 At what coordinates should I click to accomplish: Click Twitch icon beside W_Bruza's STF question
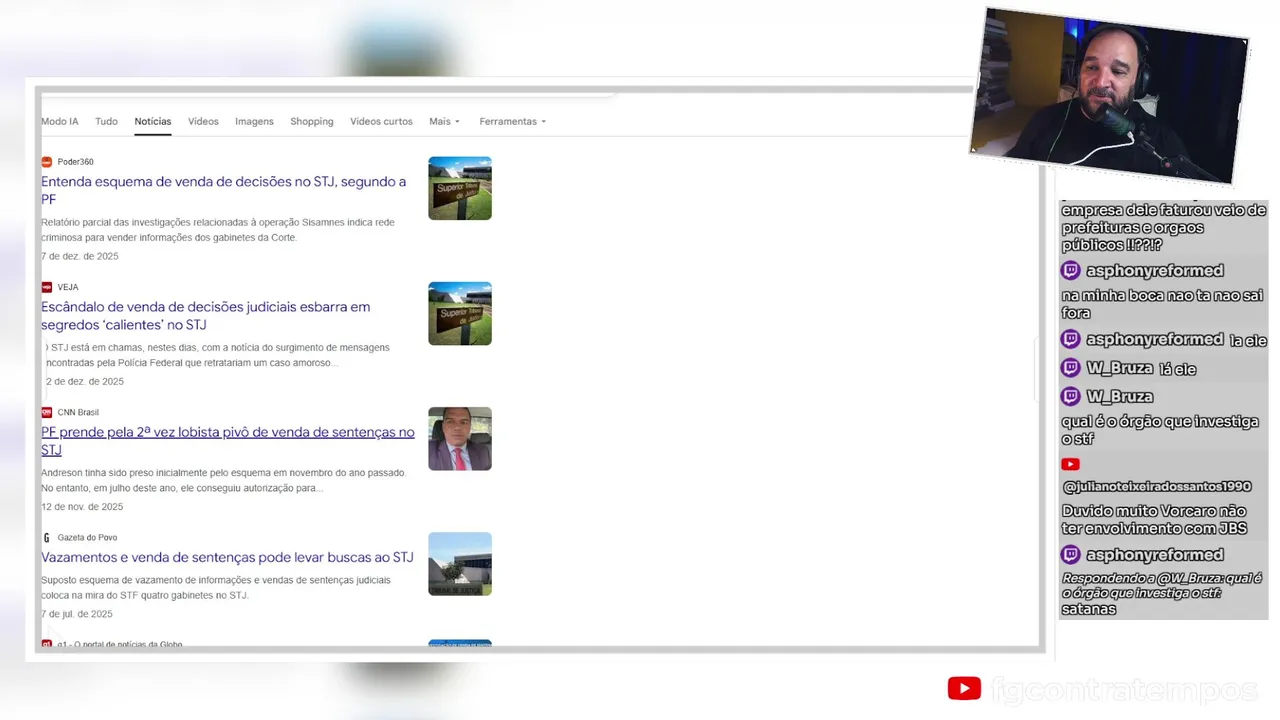pos(1071,396)
